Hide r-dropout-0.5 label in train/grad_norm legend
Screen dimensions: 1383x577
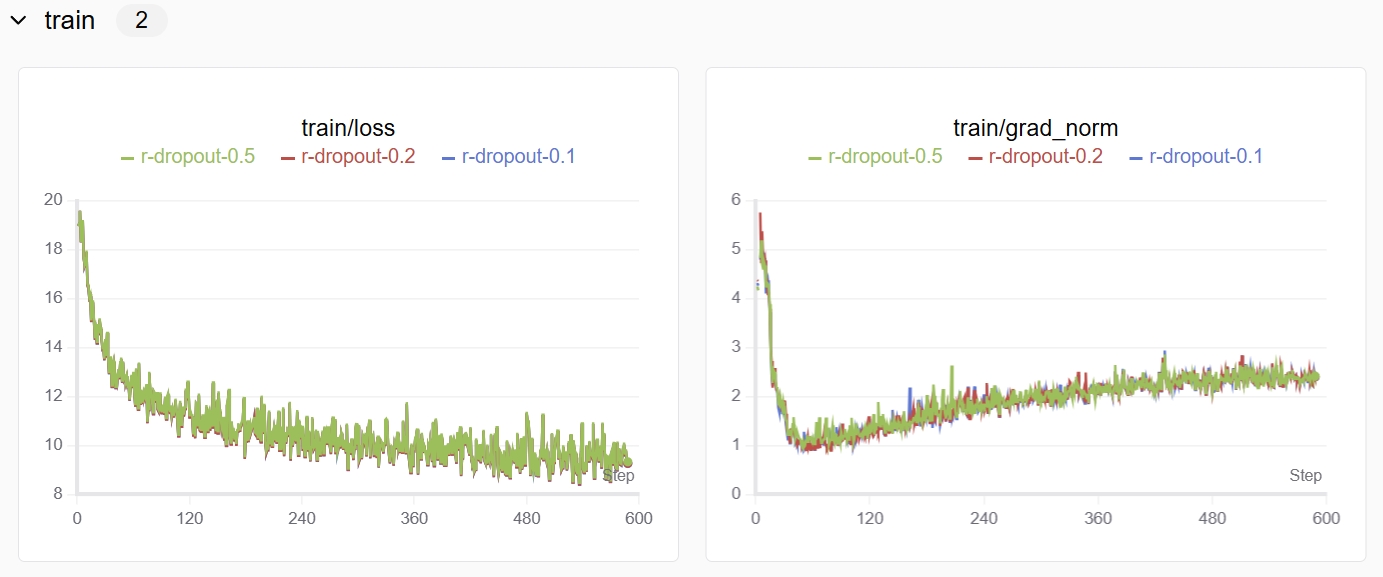(885, 156)
